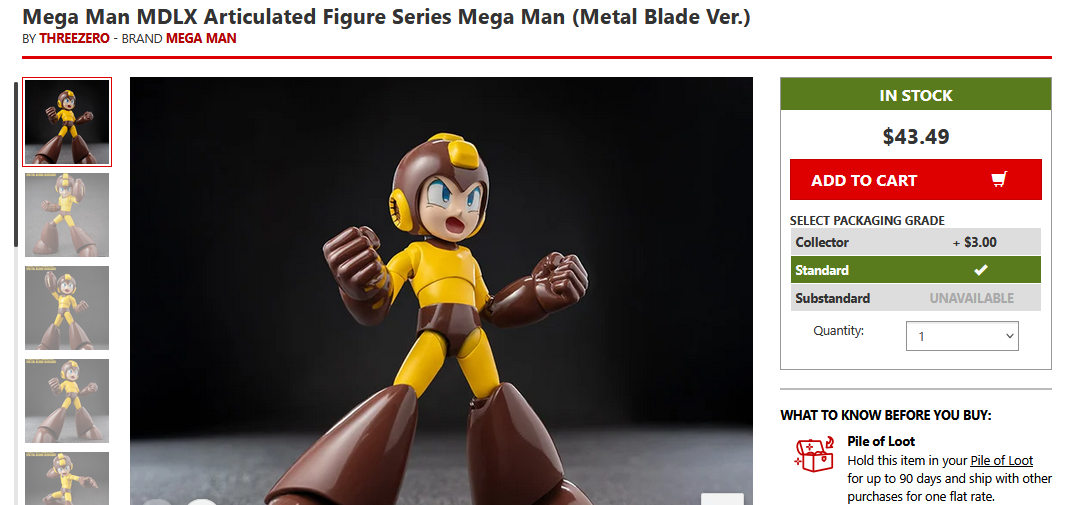View the fourth figure thumbnail
The image size is (1069, 505).
(x=67, y=401)
